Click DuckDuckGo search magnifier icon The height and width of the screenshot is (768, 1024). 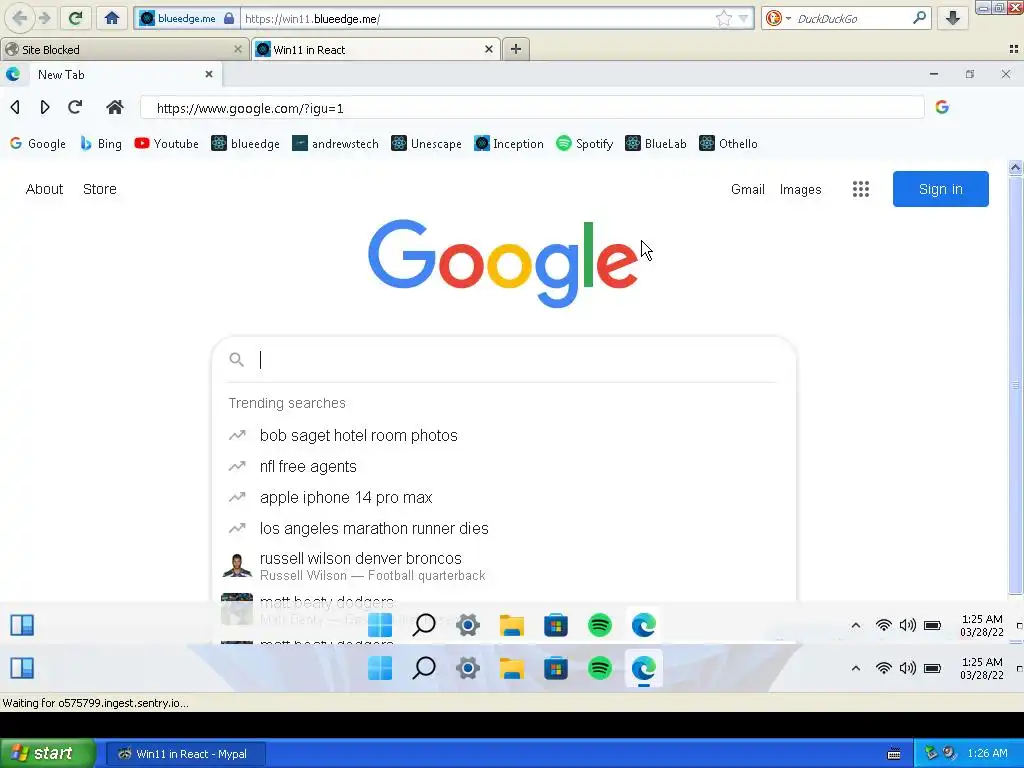tap(919, 18)
